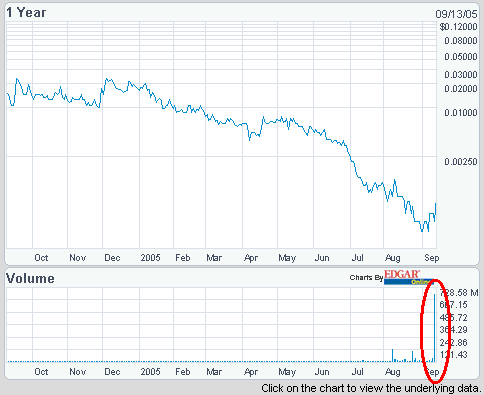This screenshot has width=484, height=395.
Task: Click 'Nov' label under the price chart
Action: click(78, 258)
